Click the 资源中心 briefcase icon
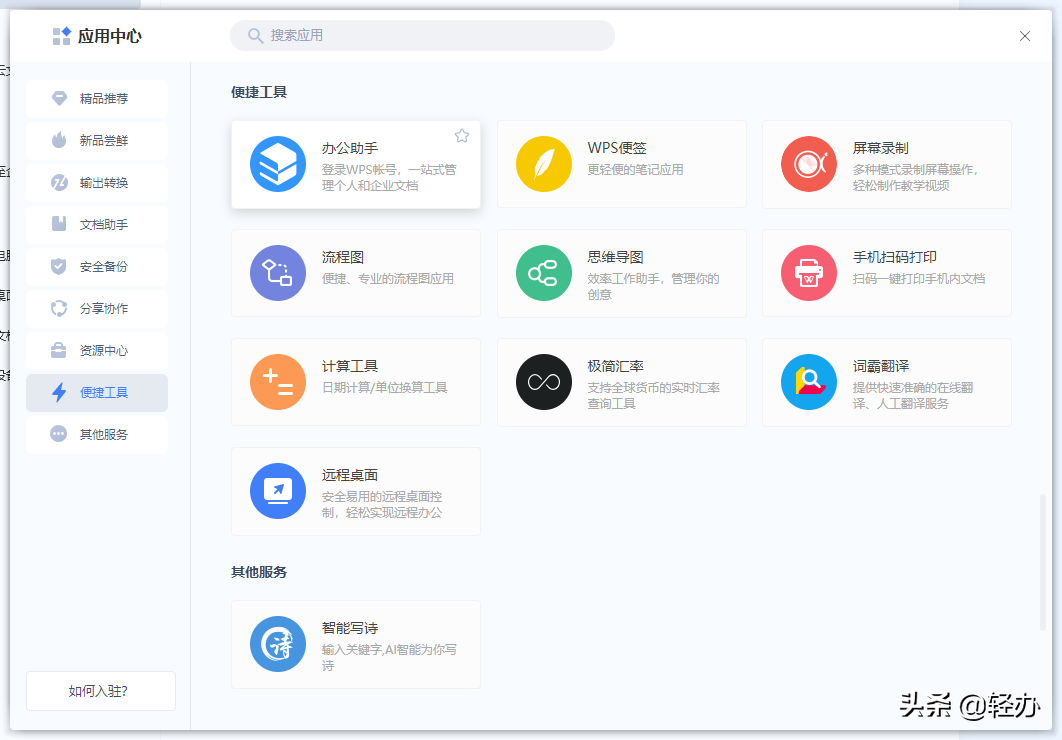Screen dimensions: 1062x740 tap(59, 350)
